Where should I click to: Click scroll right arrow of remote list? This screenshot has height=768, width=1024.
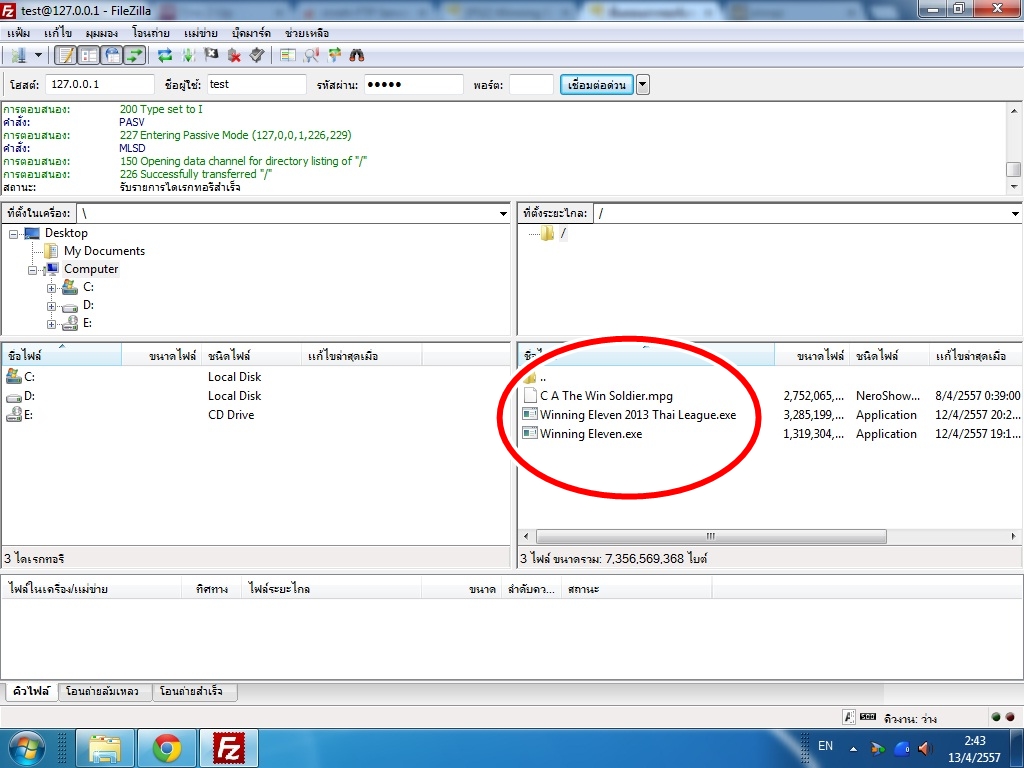(1013, 536)
